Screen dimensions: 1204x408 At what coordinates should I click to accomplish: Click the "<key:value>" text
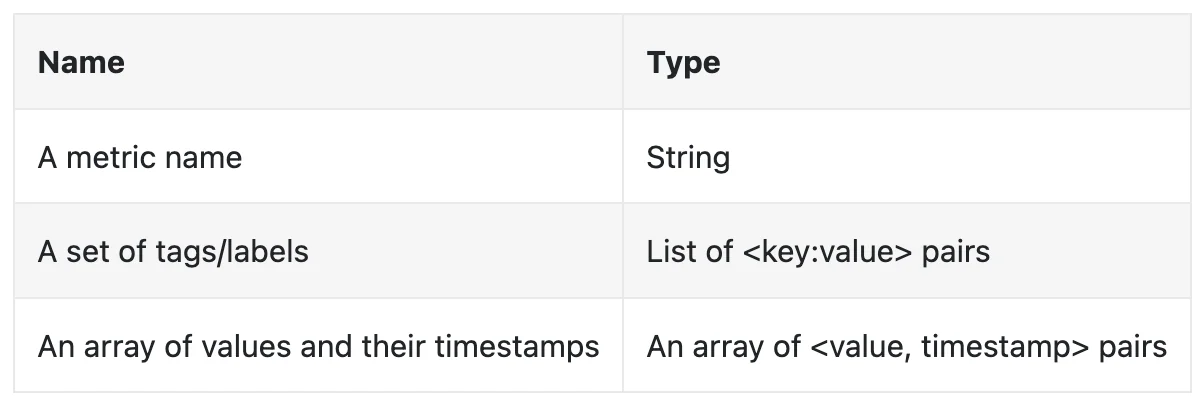pos(828,252)
